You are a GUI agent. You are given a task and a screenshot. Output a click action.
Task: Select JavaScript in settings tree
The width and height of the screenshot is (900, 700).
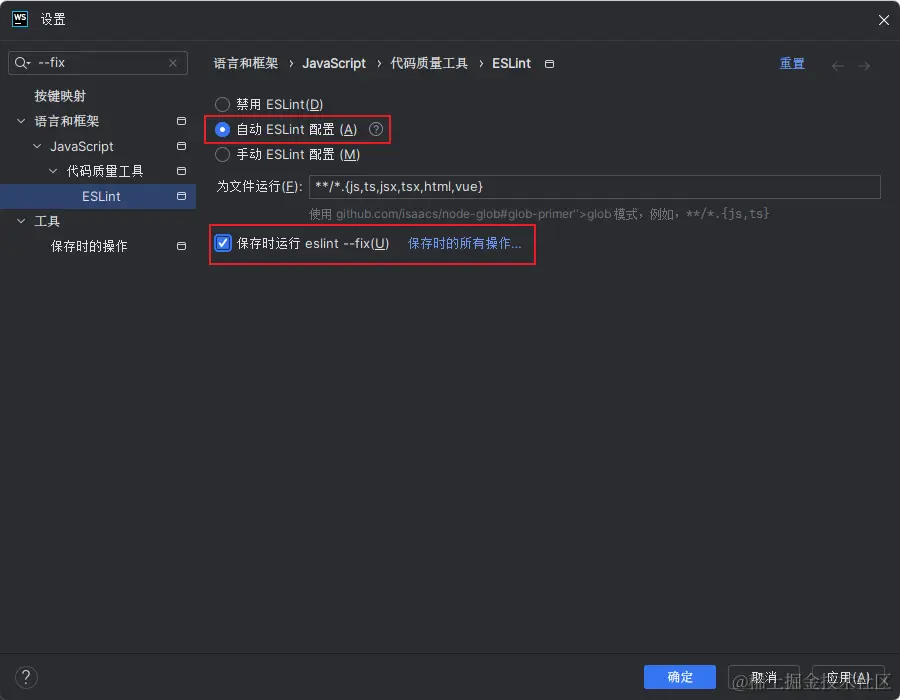click(x=82, y=146)
